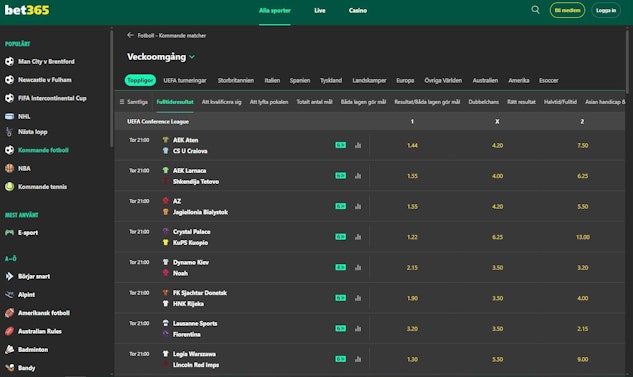Click the Alpint ski icon
The width and height of the screenshot is (633, 377).
tap(9, 295)
